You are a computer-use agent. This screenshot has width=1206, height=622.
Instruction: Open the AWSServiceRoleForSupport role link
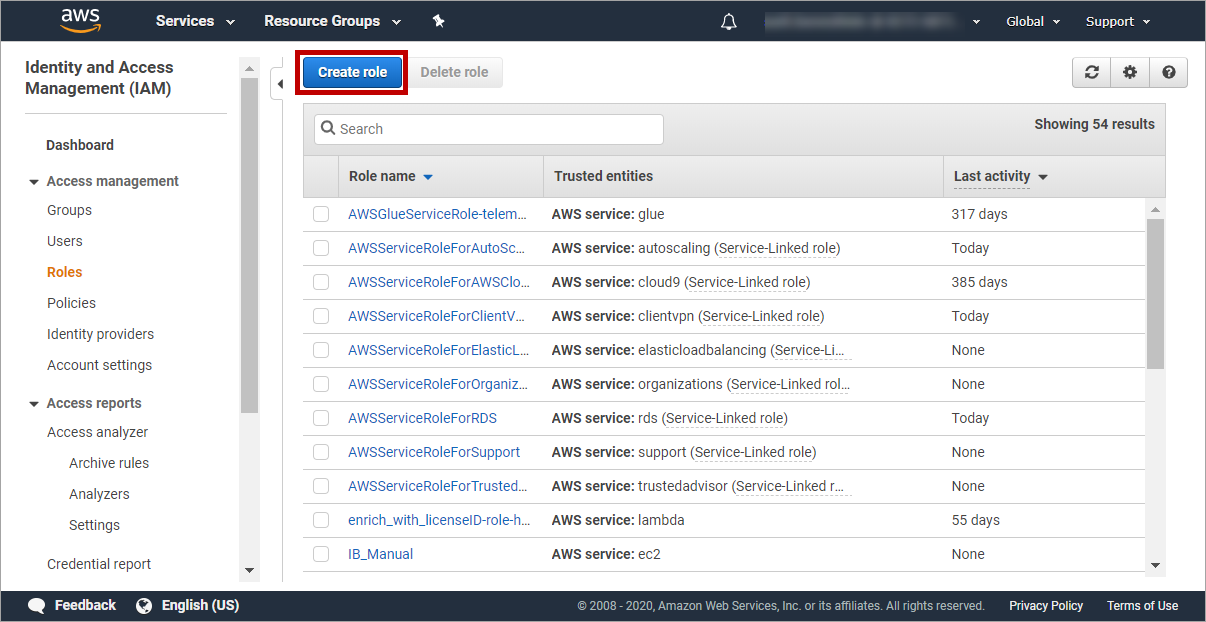[434, 452]
